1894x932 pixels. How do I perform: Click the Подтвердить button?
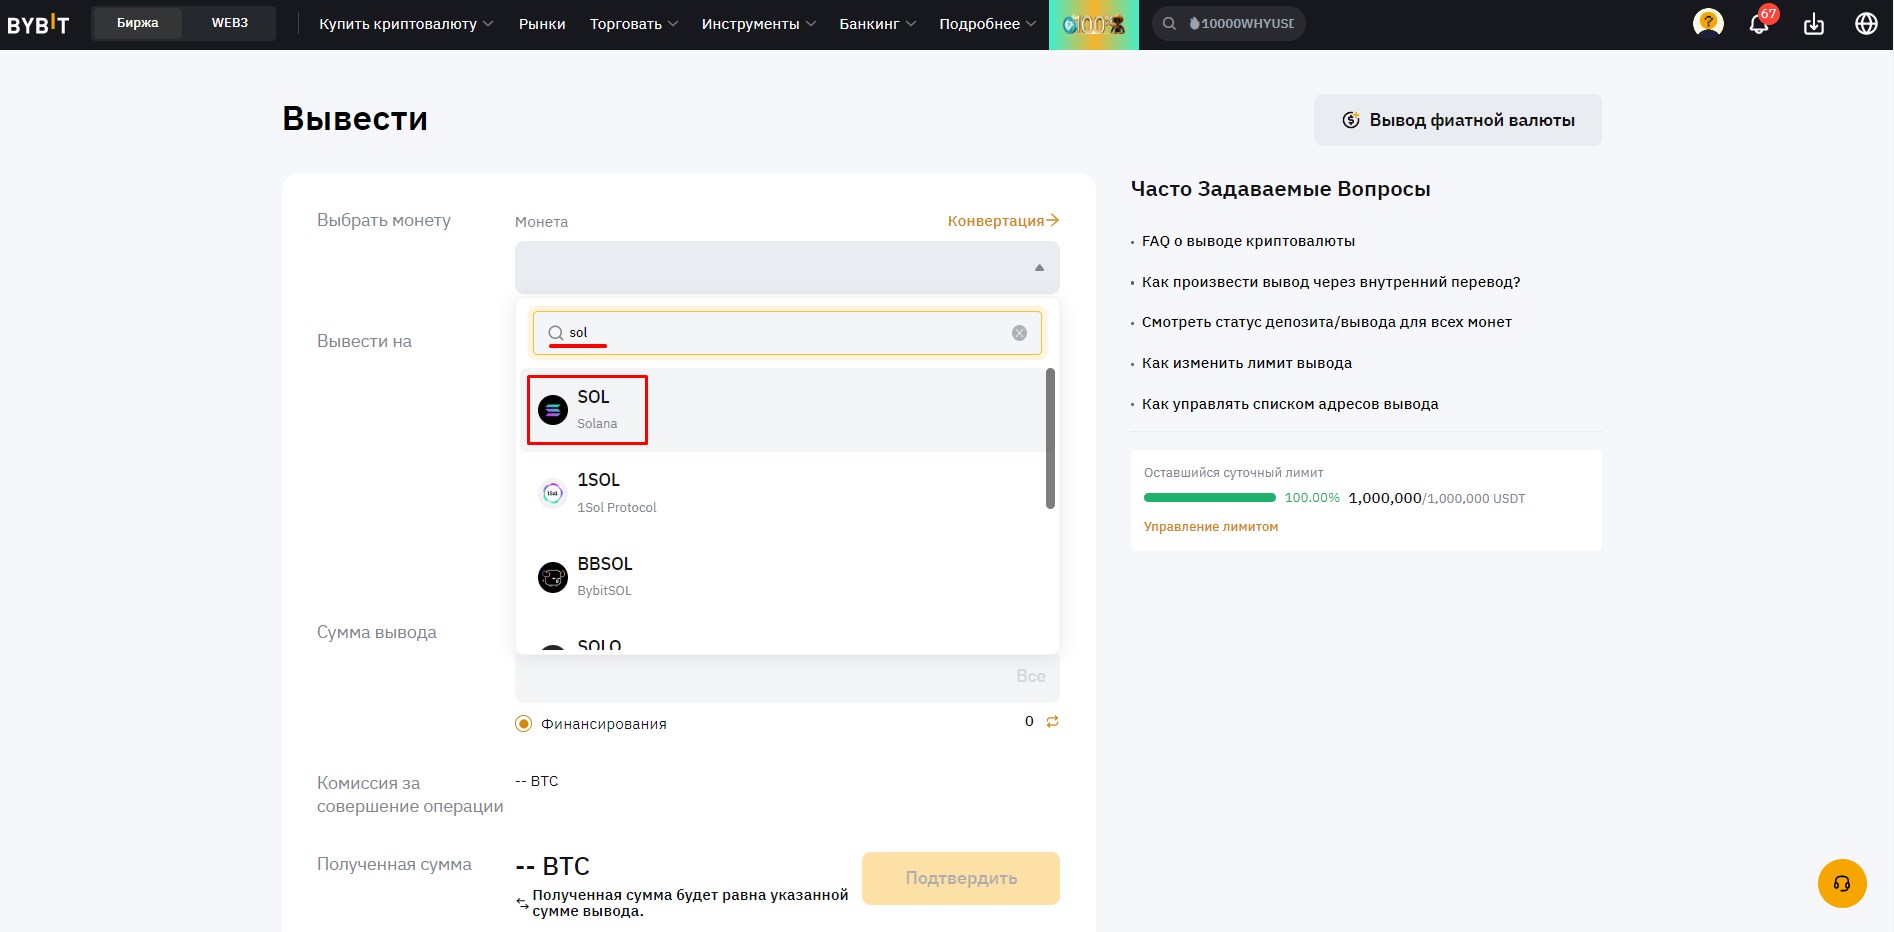click(x=961, y=878)
